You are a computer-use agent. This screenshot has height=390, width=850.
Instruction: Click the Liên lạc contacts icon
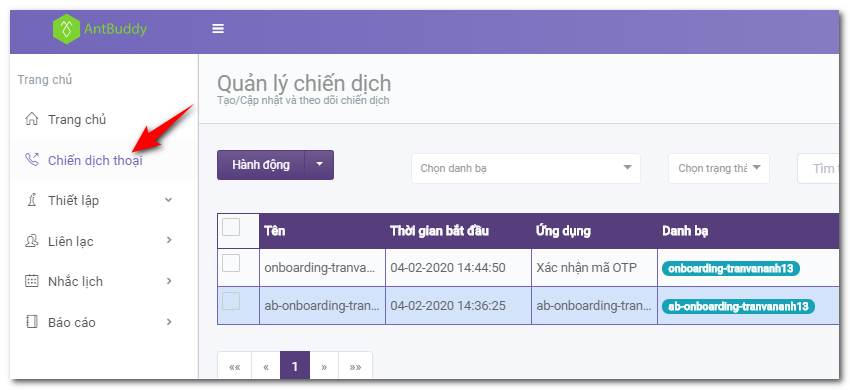coord(32,241)
